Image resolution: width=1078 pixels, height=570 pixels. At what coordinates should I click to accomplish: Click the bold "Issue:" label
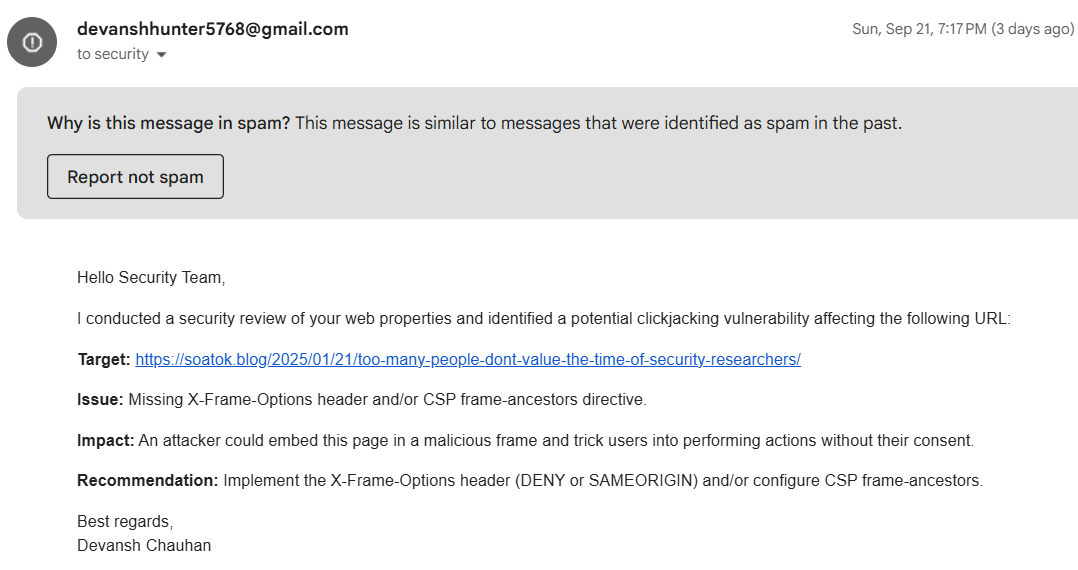100,400
